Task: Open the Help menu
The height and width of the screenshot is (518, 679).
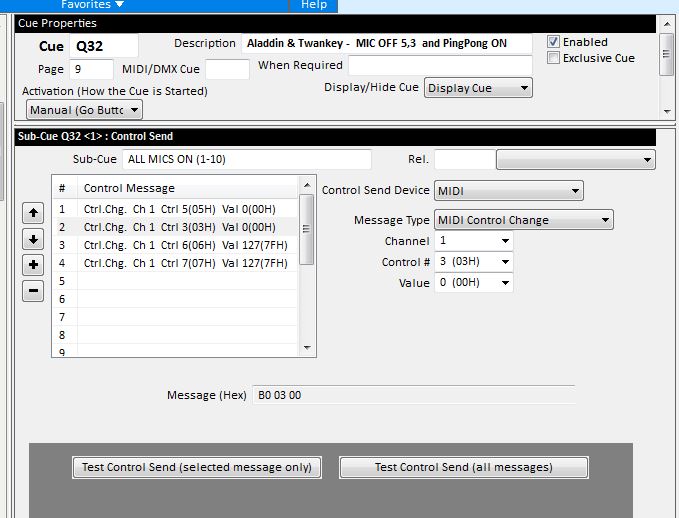Action: (314, 5)
